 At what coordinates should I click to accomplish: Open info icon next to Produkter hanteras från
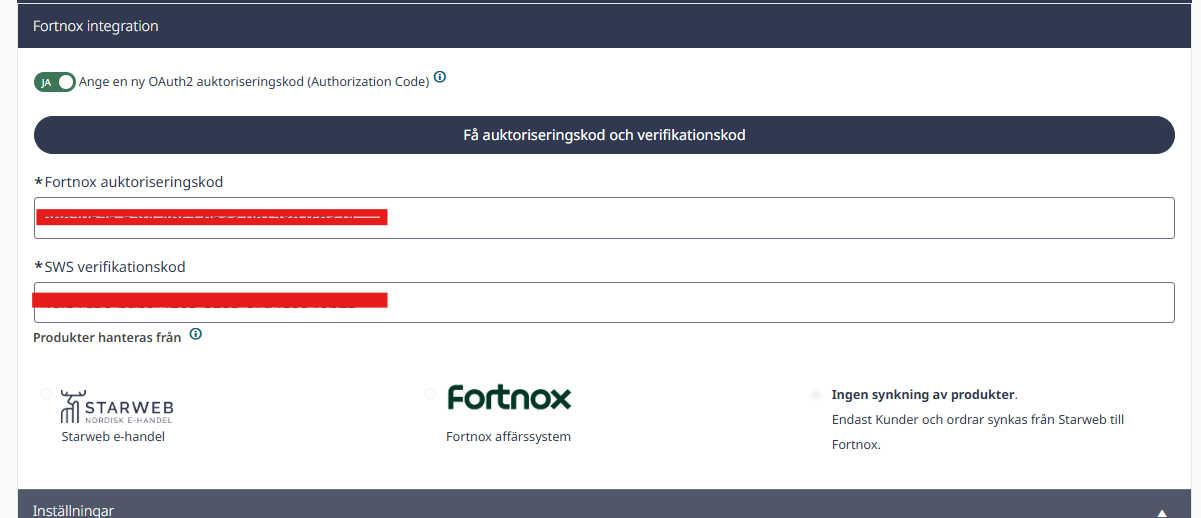pyautogui.click(x=196, y=334)
